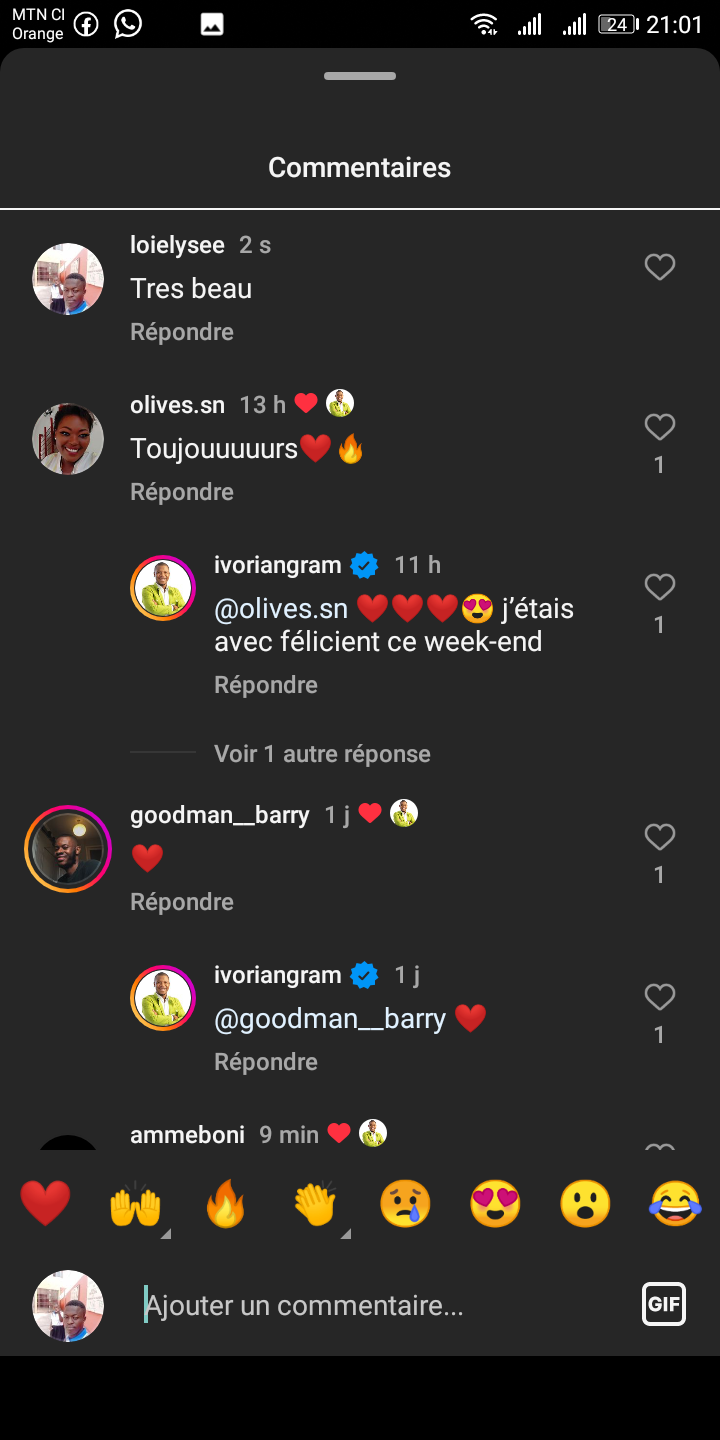Insert the red heart emoji reaction

[45, 1203]
